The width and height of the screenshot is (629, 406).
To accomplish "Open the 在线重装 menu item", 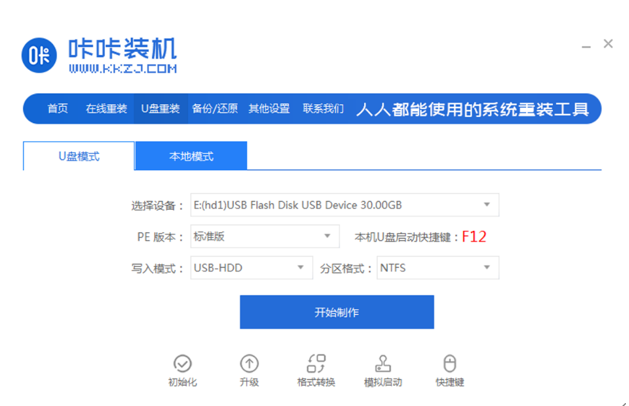I will (106, 108).
